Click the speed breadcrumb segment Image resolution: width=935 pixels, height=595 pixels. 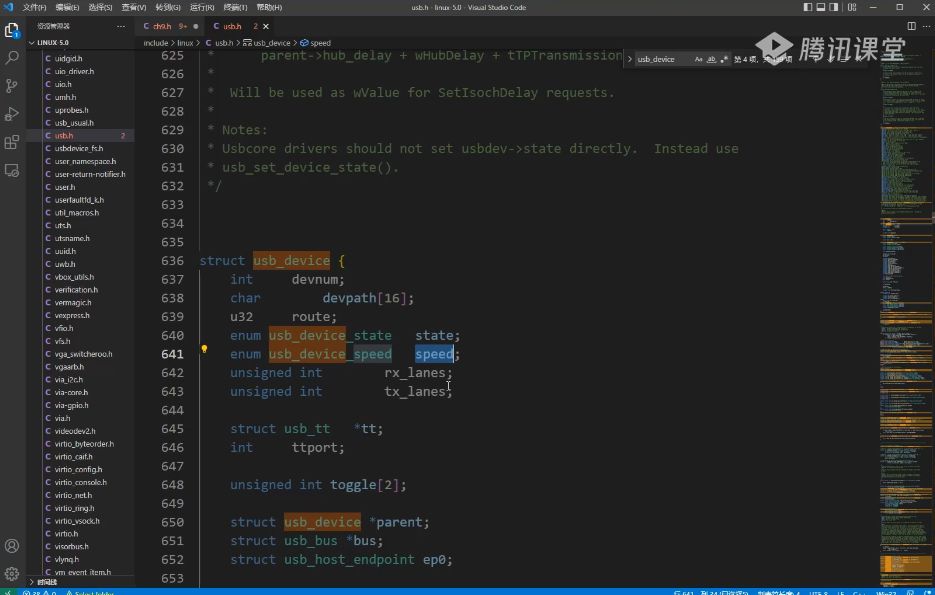coord(315,43)
